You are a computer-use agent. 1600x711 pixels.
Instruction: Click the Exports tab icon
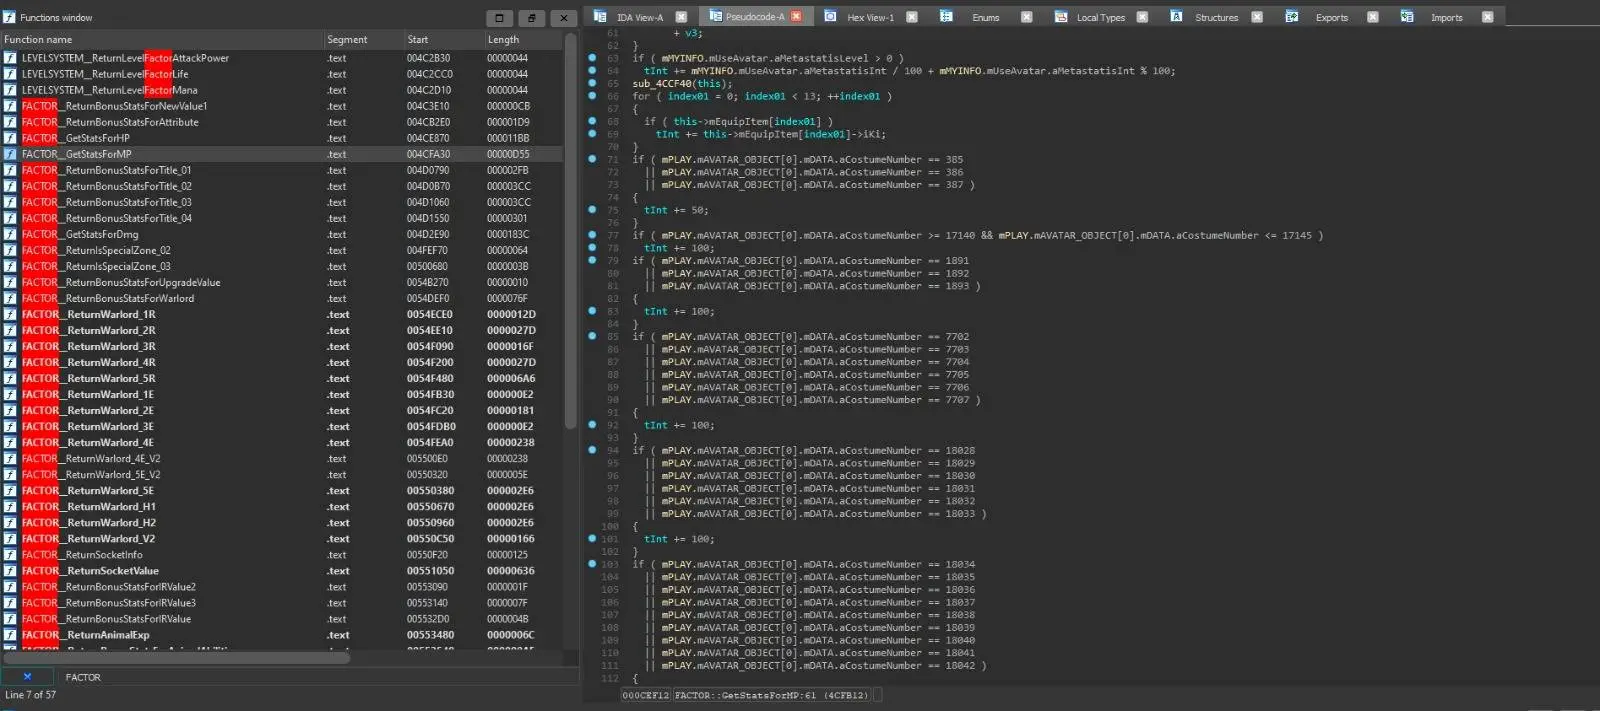[1292, 17]
